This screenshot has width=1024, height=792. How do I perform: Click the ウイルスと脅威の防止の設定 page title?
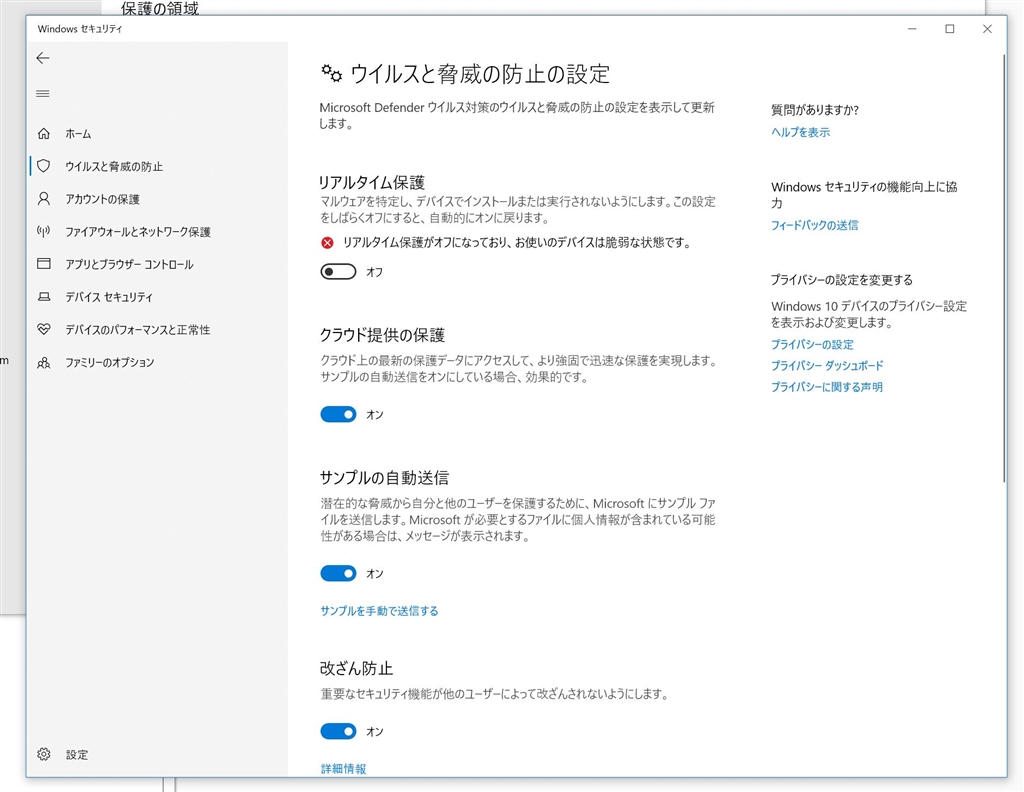click(480, 74)
